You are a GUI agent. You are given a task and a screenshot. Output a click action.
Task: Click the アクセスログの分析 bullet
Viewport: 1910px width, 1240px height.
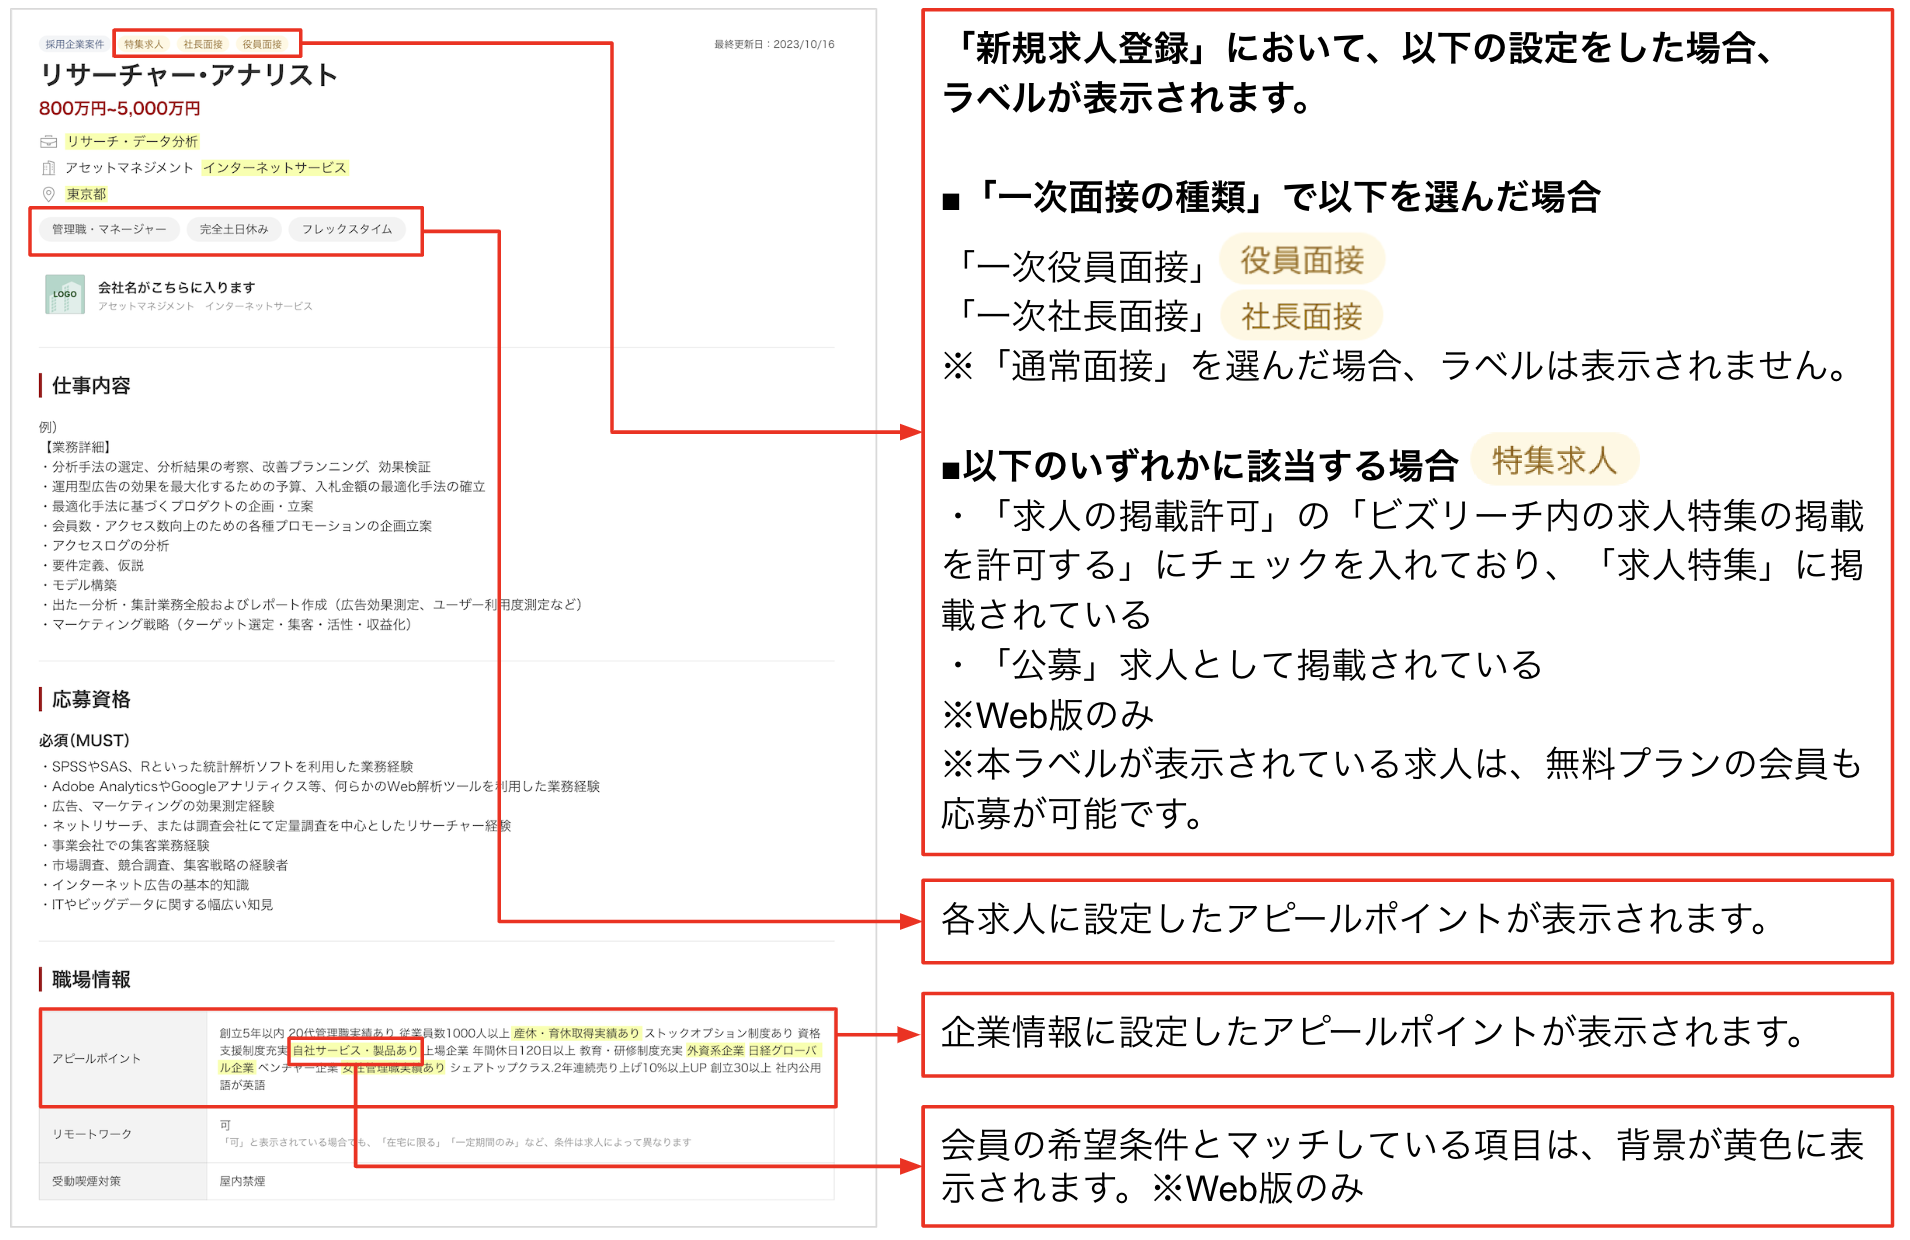(x=105, y=545)
